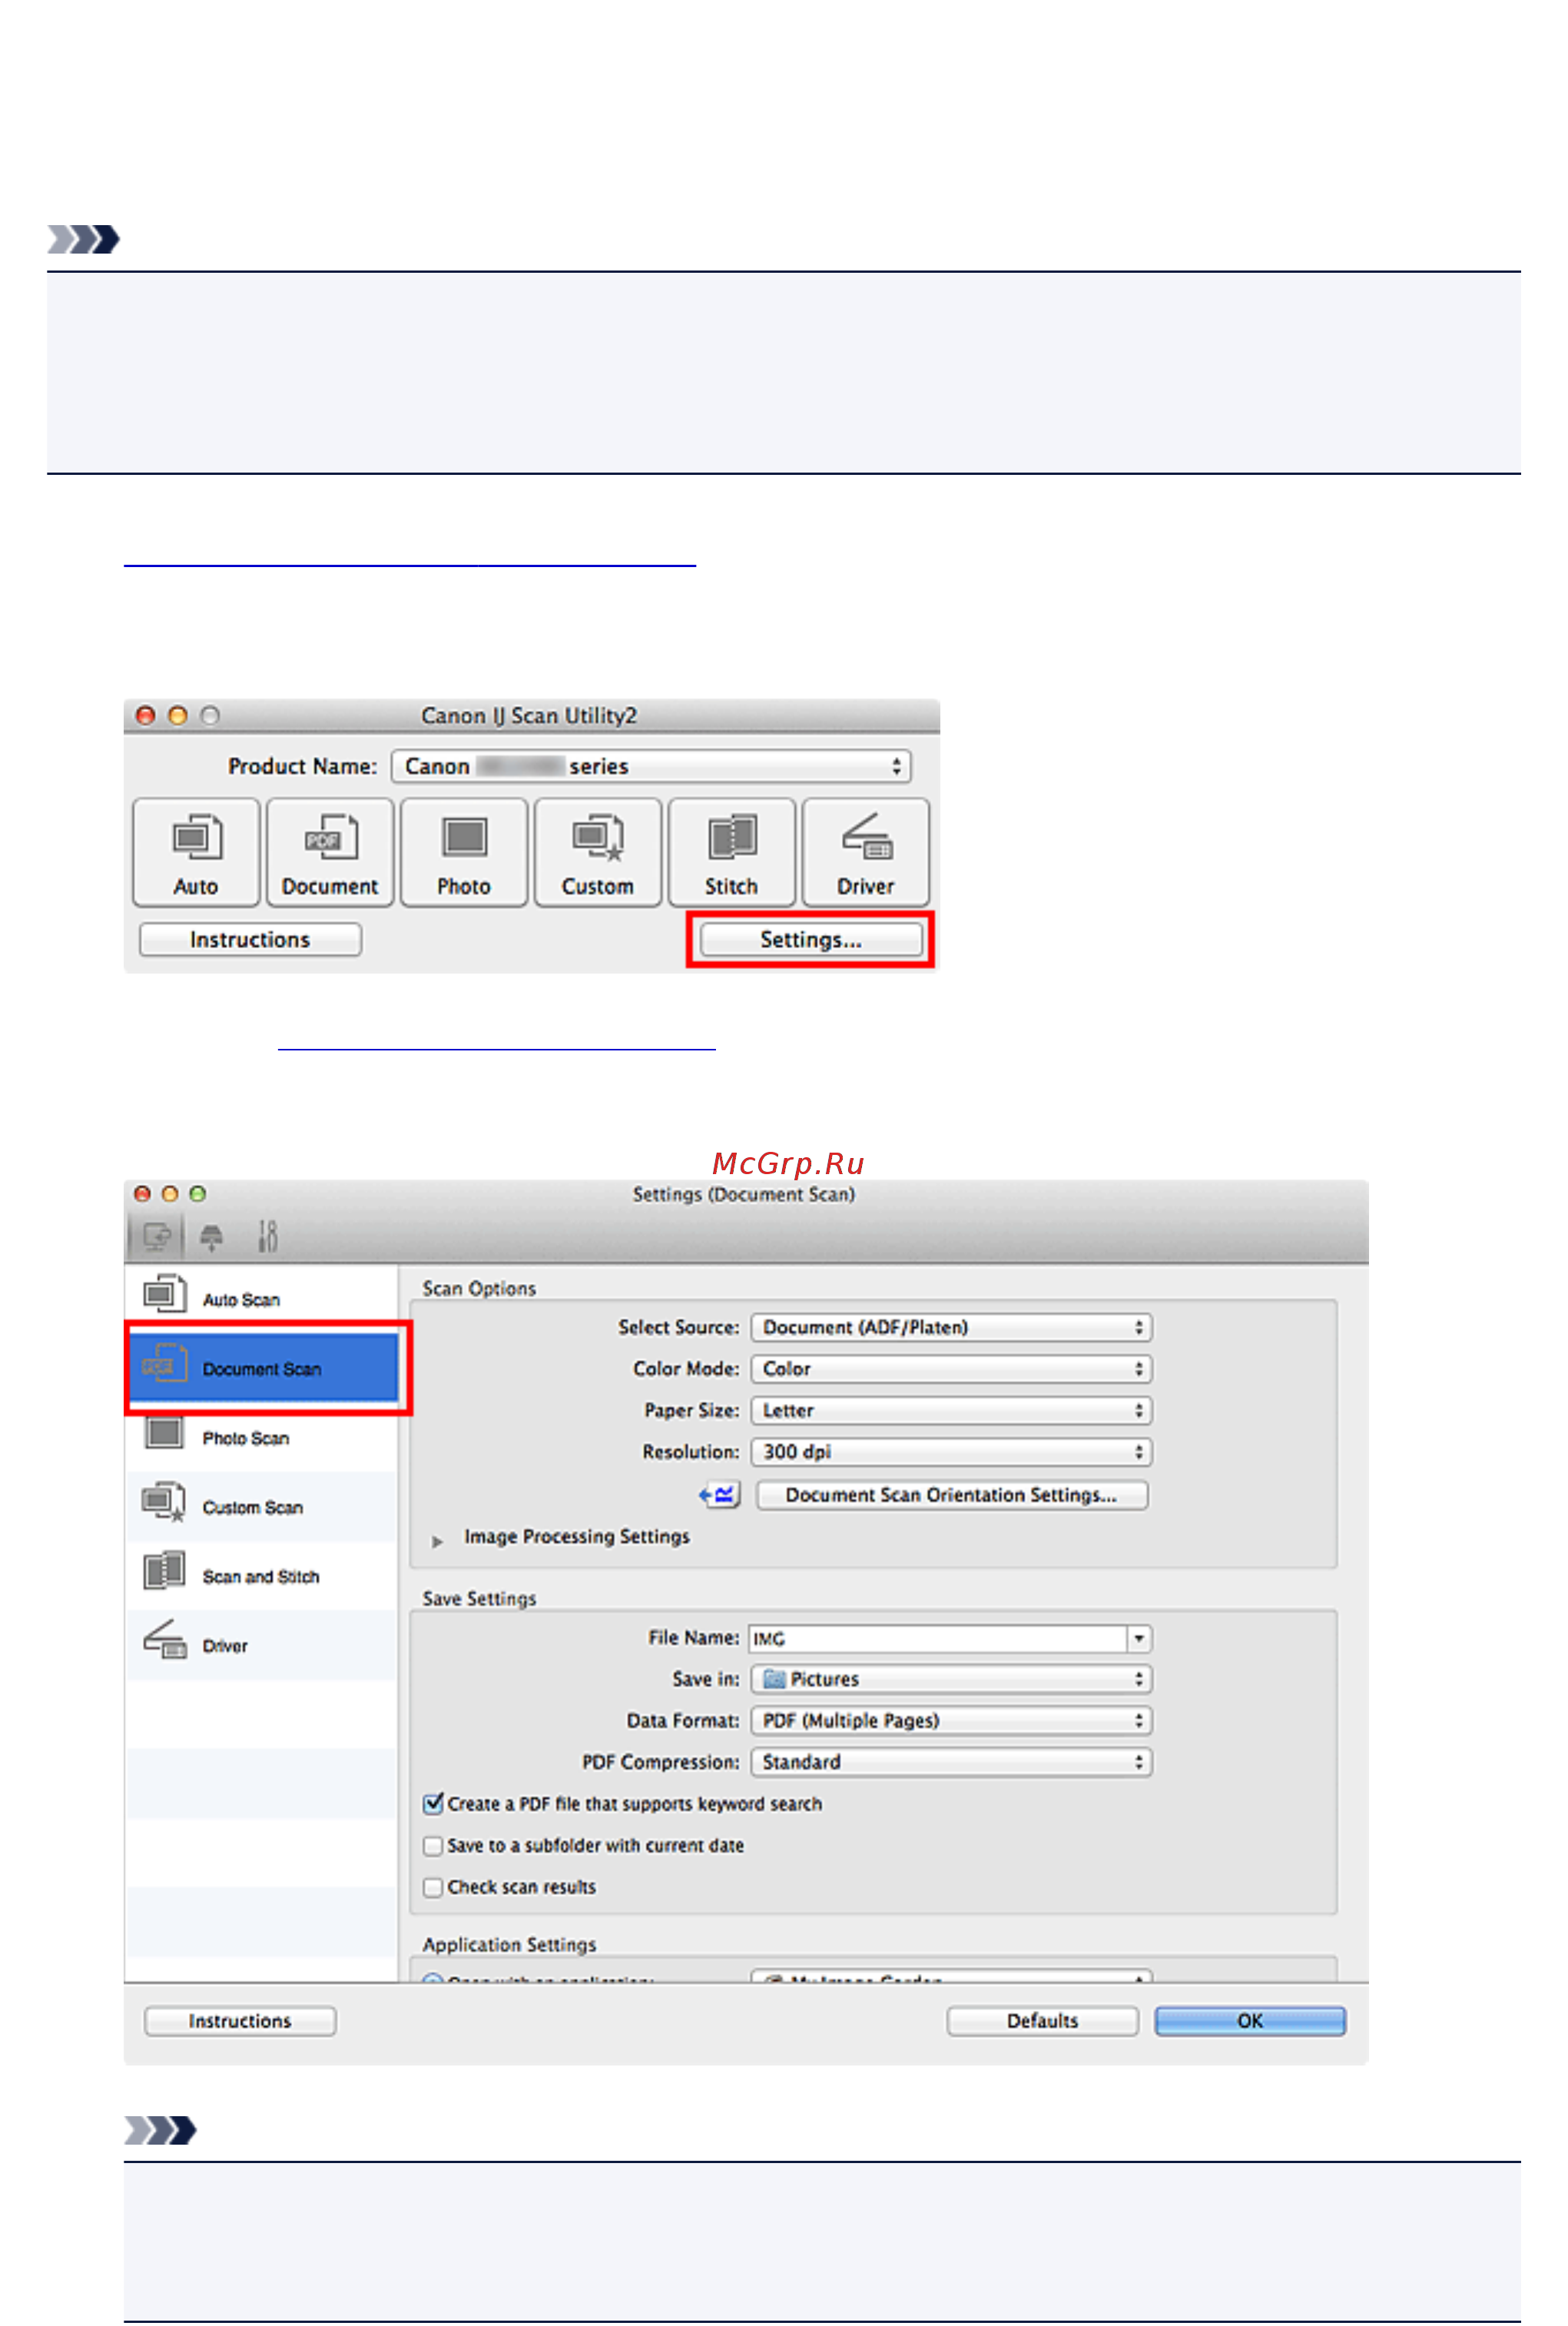The image size is (1568, 2326).
Task: Select Scan and Stitch in sidebar
Action: point(262,1576)
